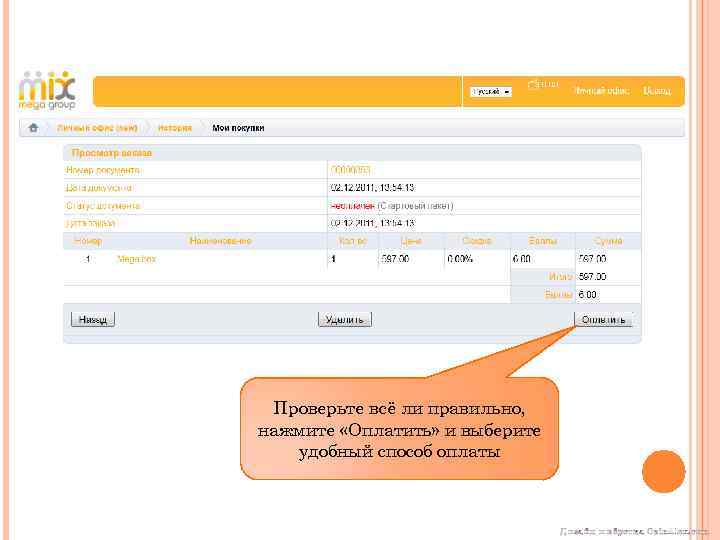Open the Mega box product link
The height and width of the screenshot is (540, 720).
point(136,259)
